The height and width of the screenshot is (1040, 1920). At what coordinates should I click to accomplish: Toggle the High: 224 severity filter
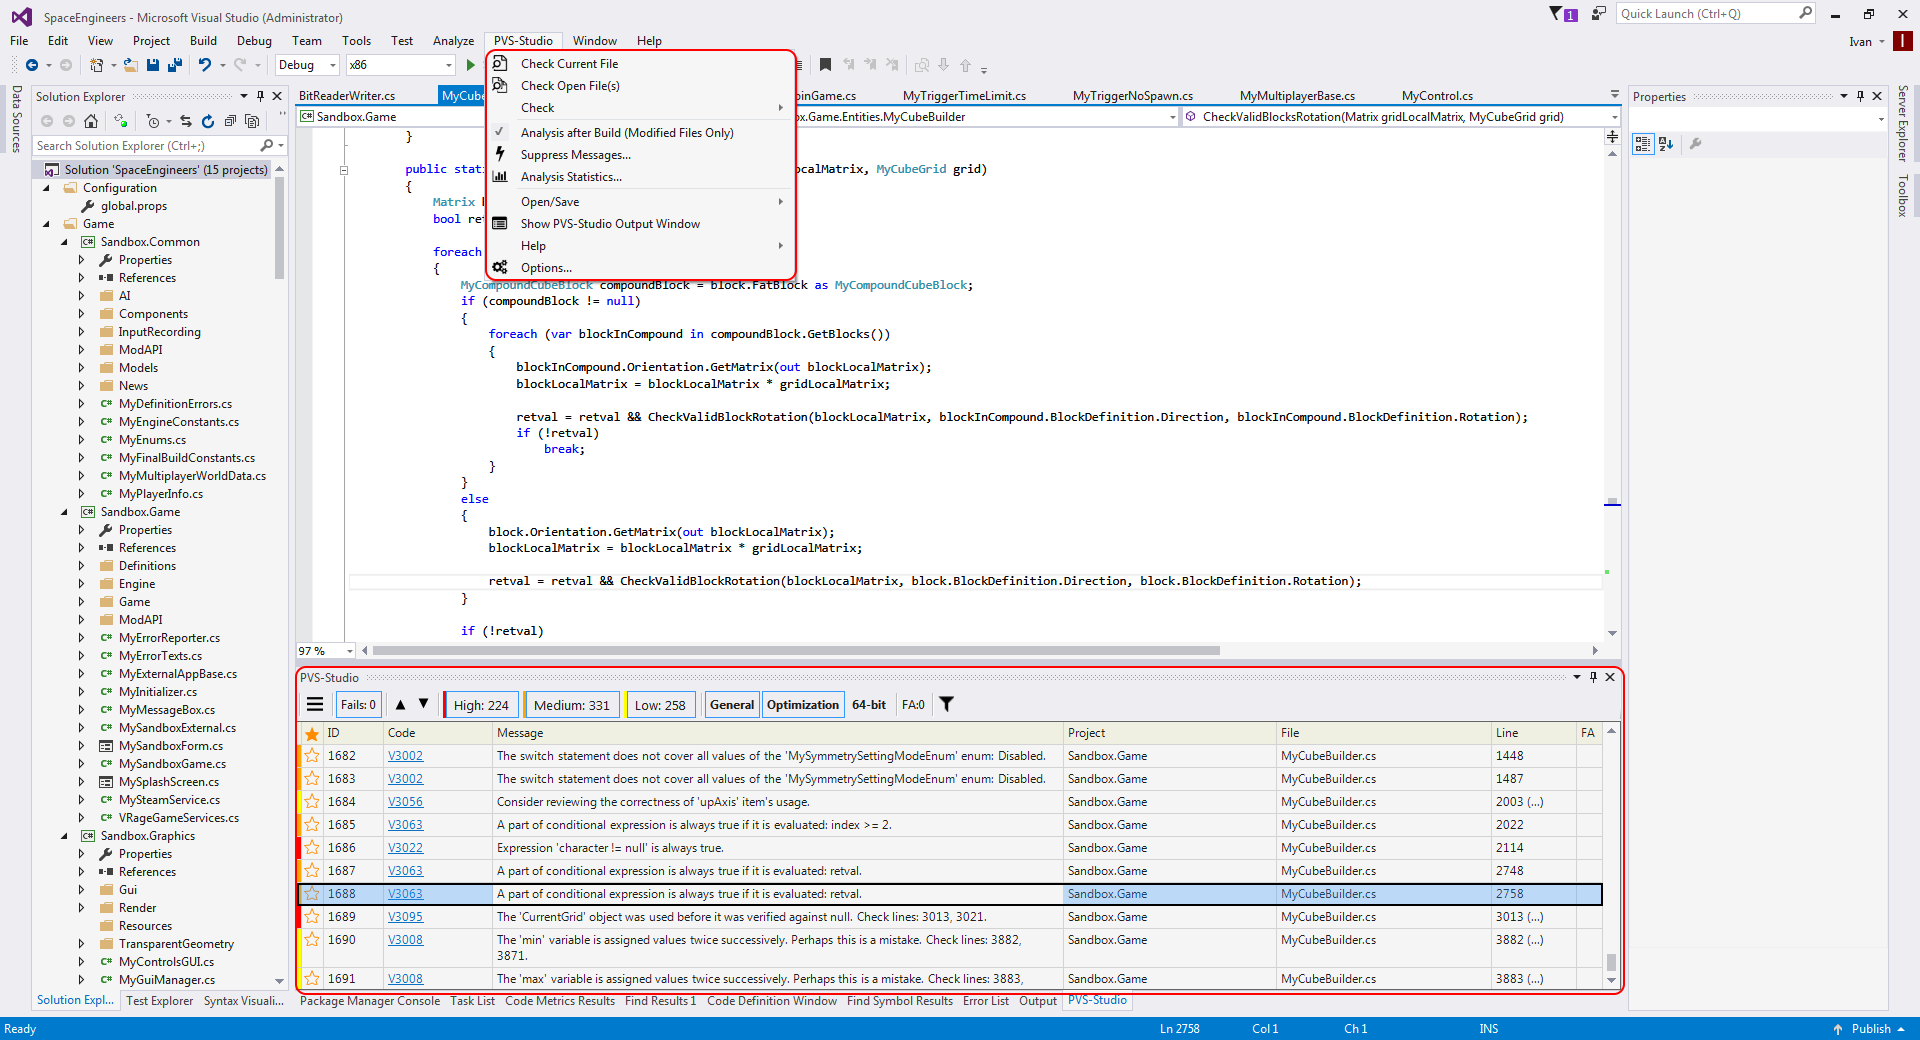(481, 705)
